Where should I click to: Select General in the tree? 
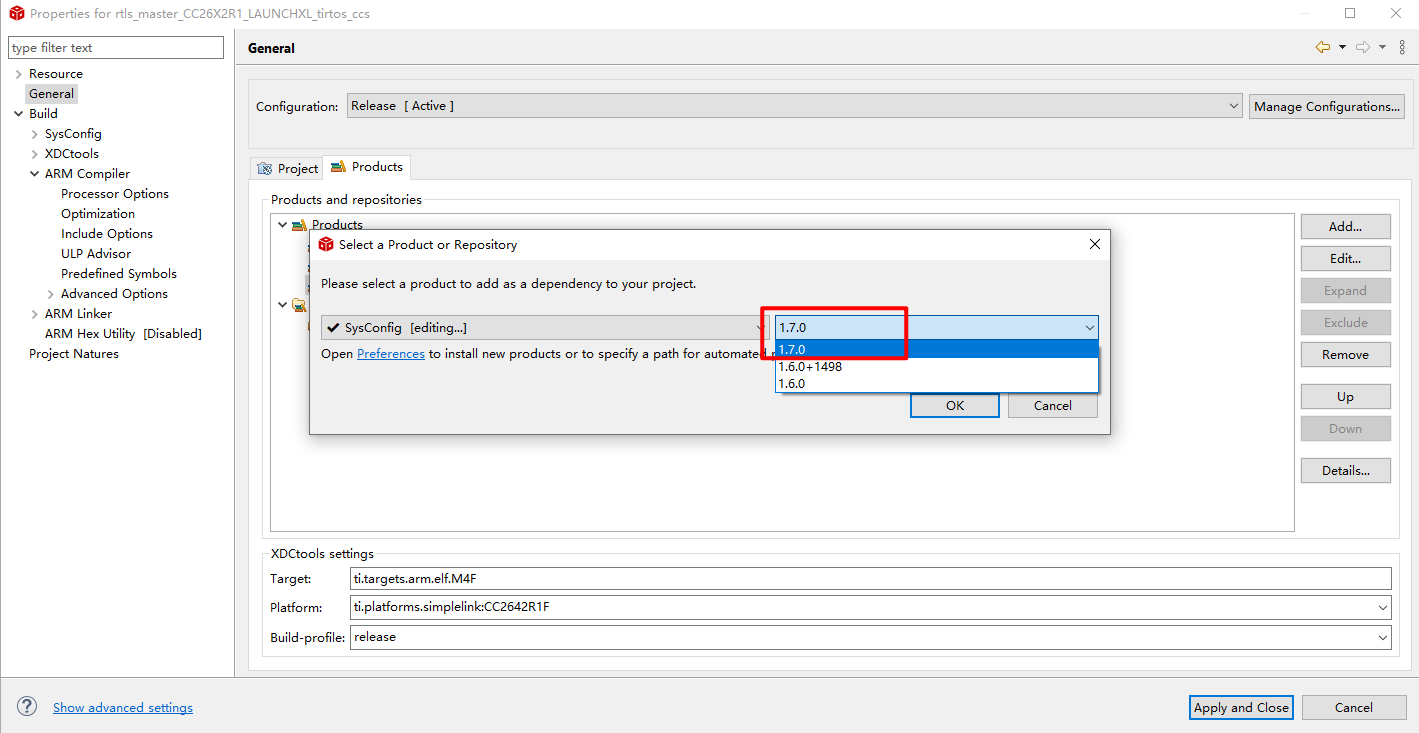coord(51,94)
